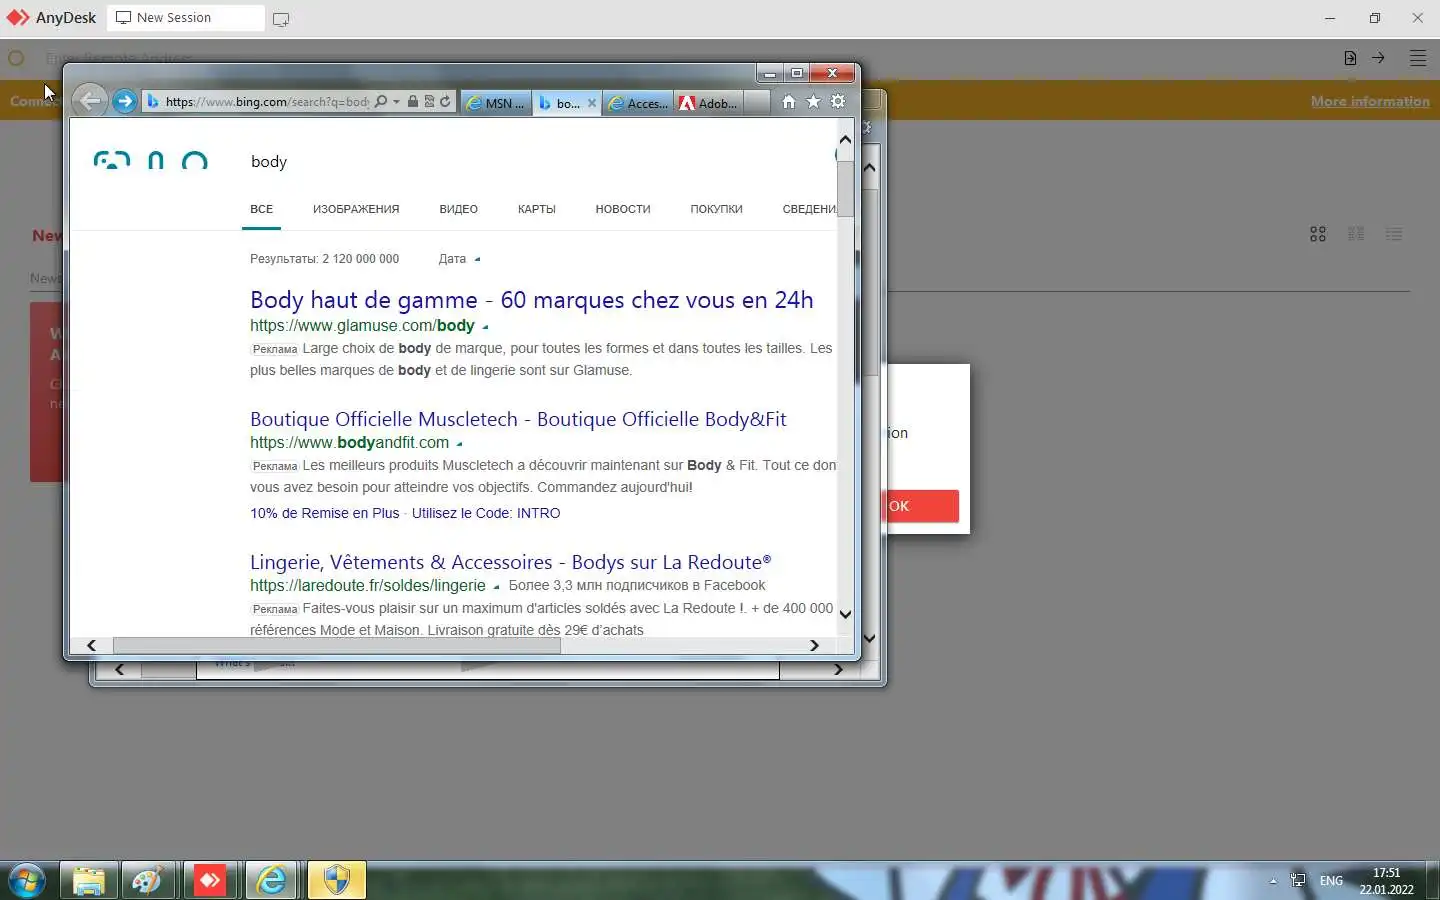Select the New Session tab in AnyDesk

coord(185,18)
